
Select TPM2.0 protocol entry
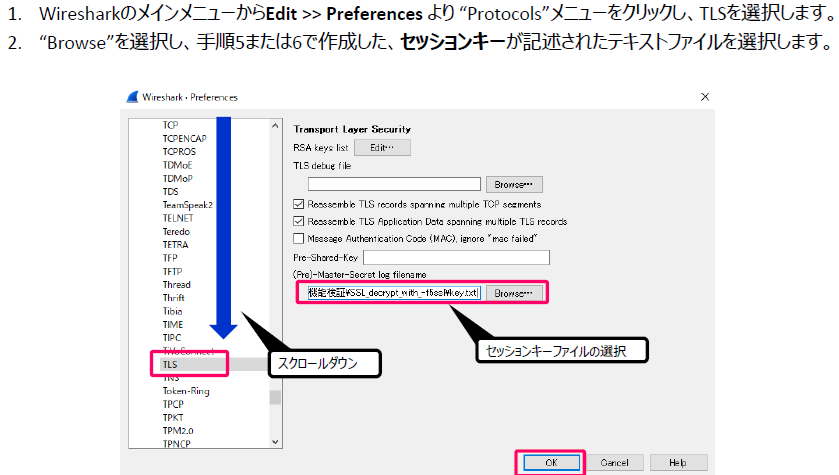(x=178, y=431)
